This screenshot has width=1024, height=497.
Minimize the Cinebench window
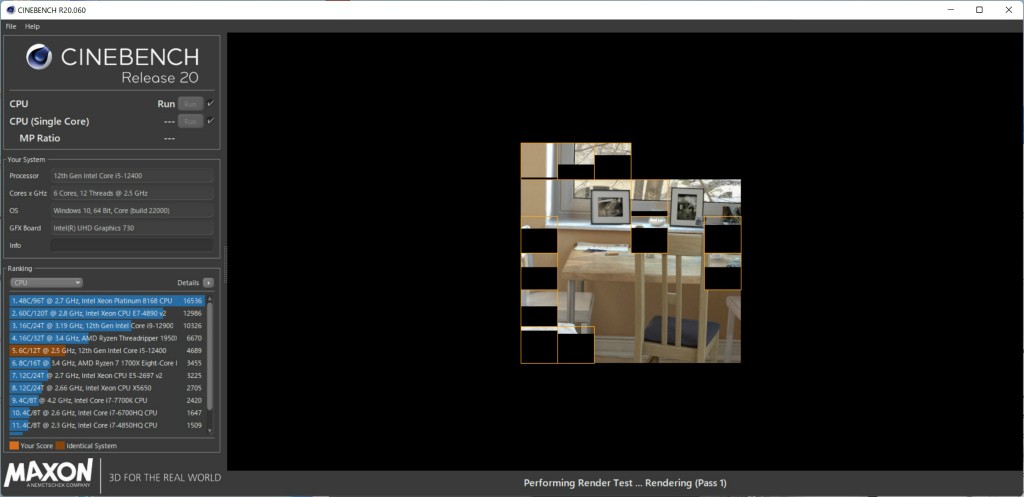[x=950, y=10]
